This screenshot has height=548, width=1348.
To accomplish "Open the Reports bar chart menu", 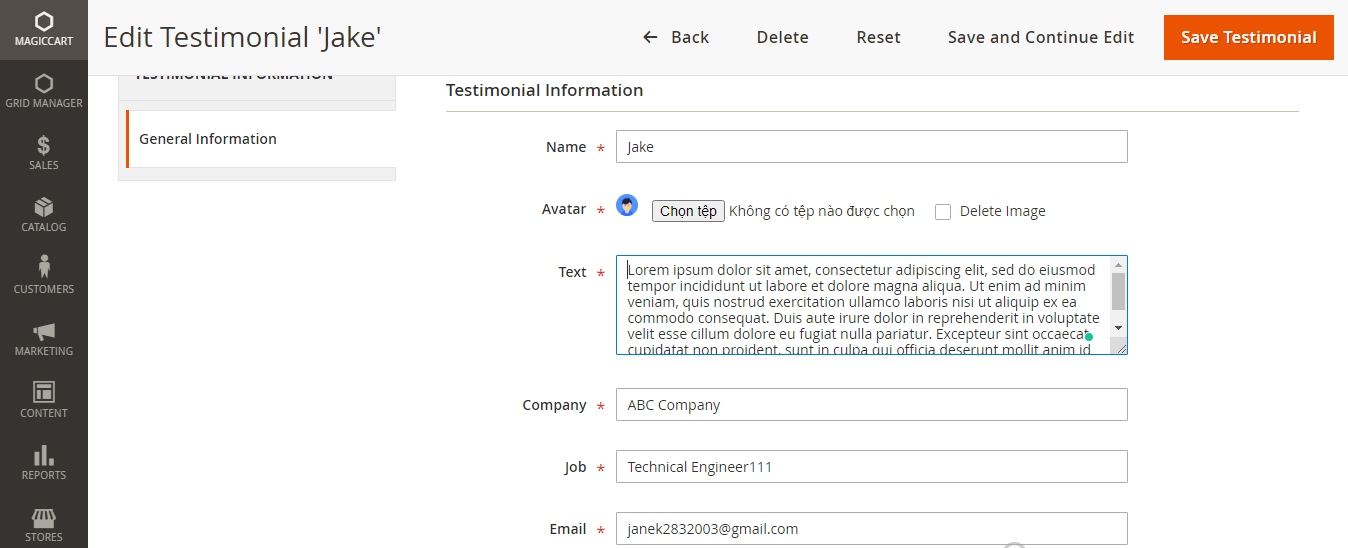I will click(x=43, y=463).
